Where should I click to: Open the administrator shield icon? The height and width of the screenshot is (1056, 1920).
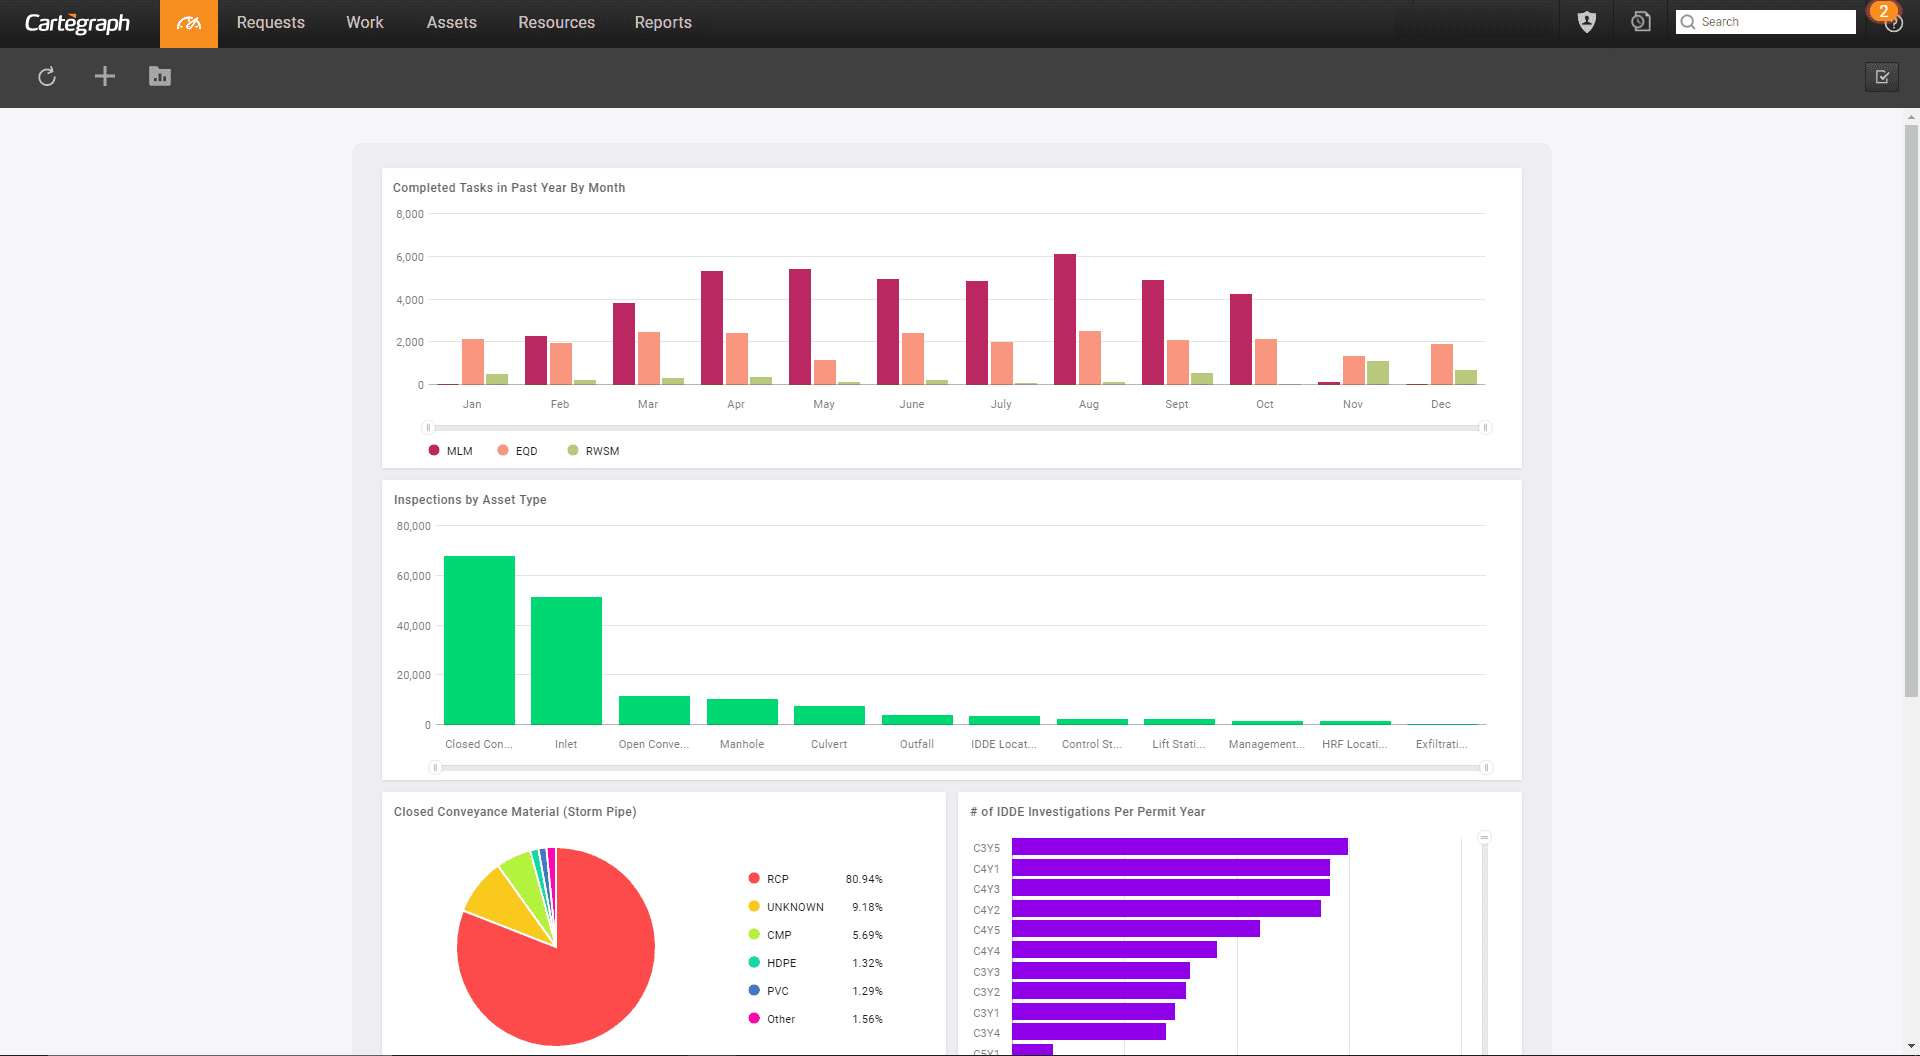tap(1586, 22)
